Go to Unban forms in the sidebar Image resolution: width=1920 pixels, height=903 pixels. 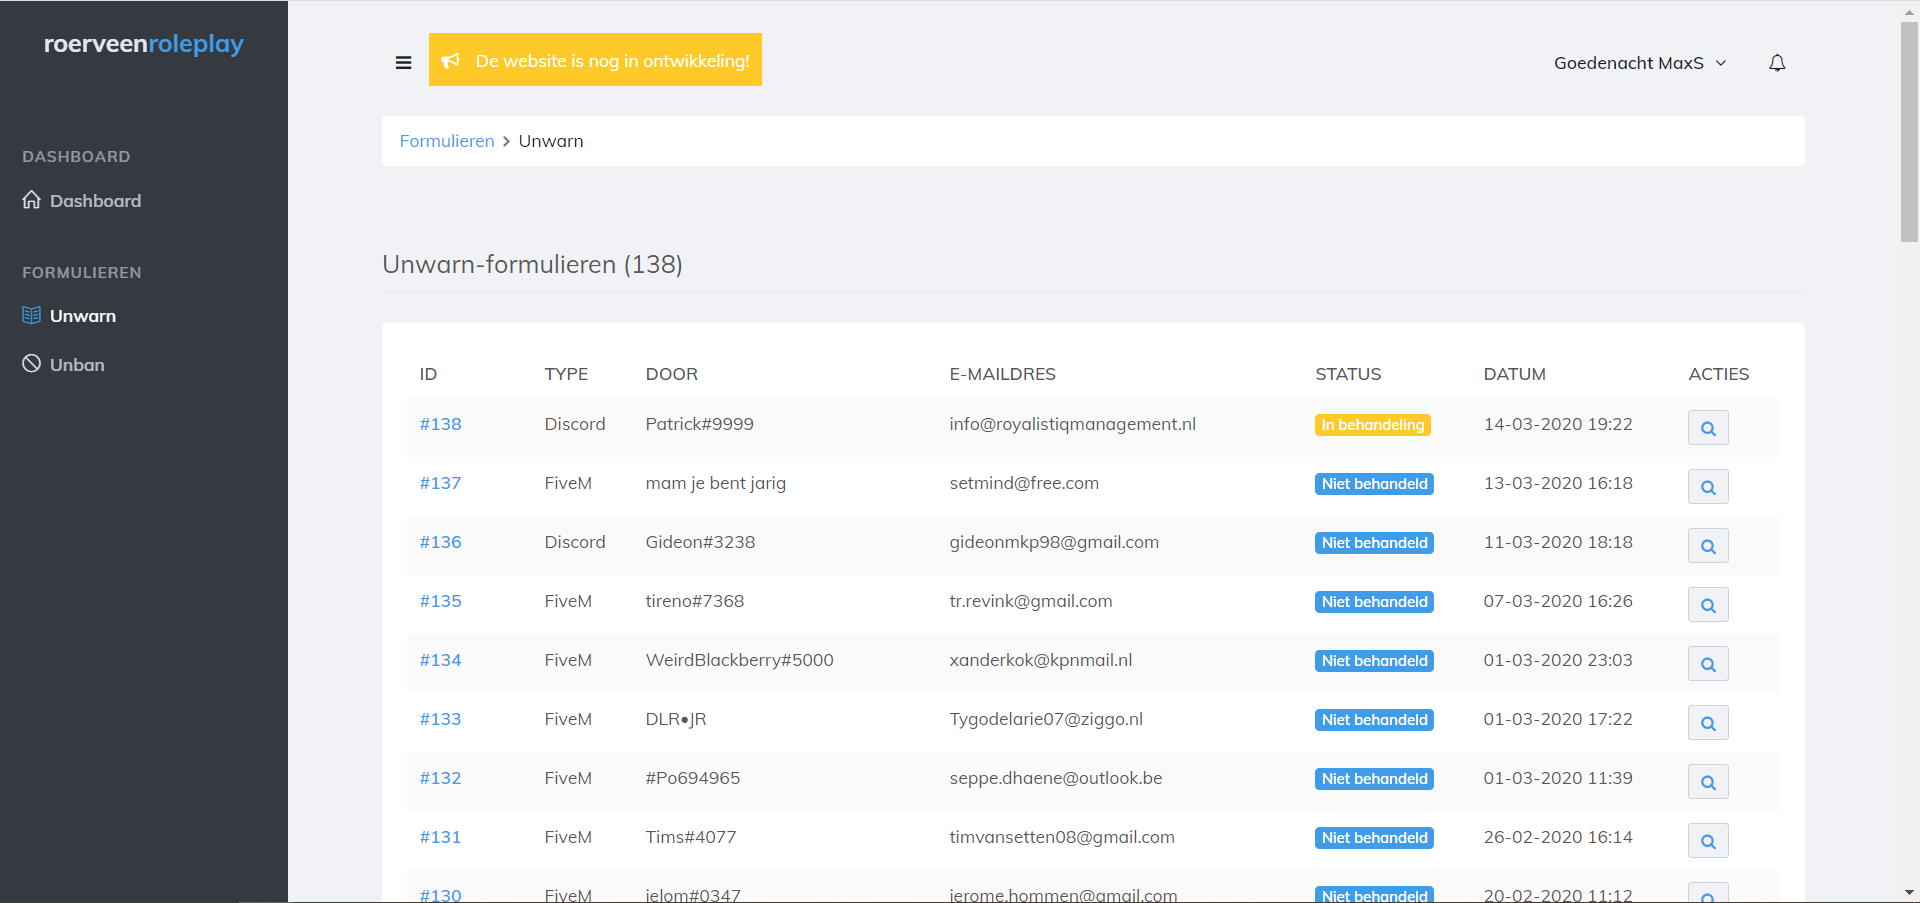(77, 365)
